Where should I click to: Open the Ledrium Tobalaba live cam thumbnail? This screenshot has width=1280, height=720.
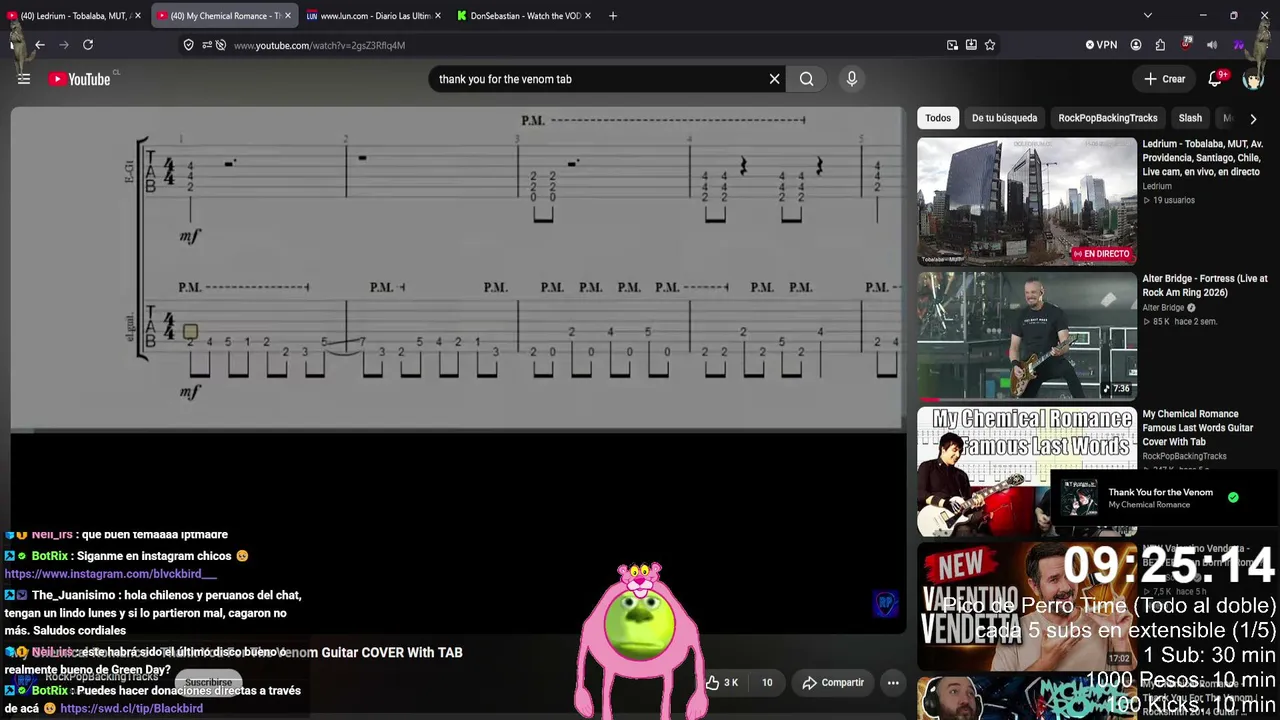tap(1027, 201)
